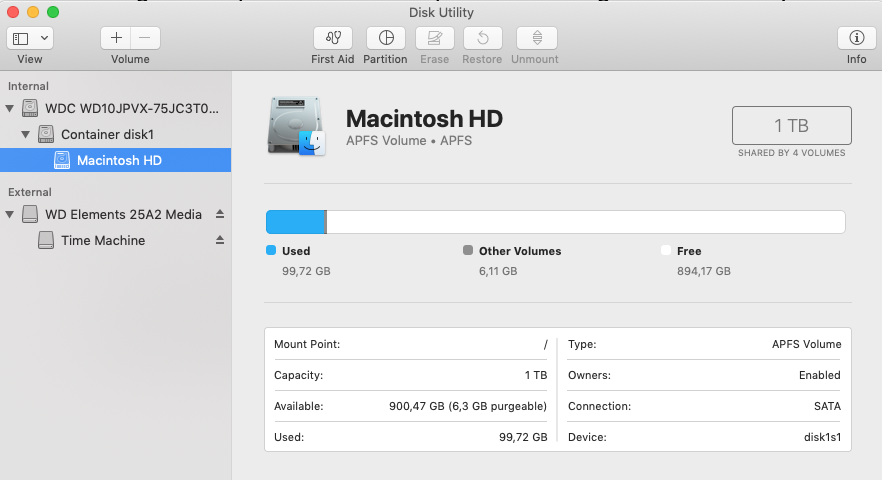Click the white Free legend swatch

tap(666, 250)
